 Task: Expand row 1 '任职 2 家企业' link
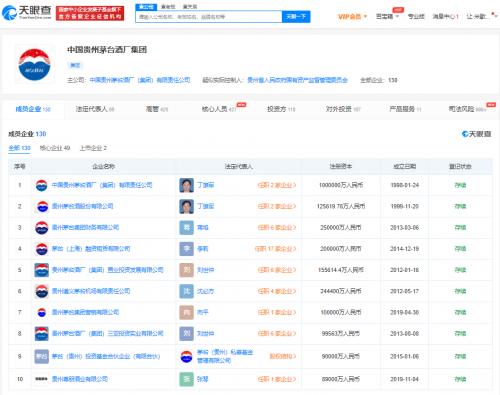click(277, 185)
